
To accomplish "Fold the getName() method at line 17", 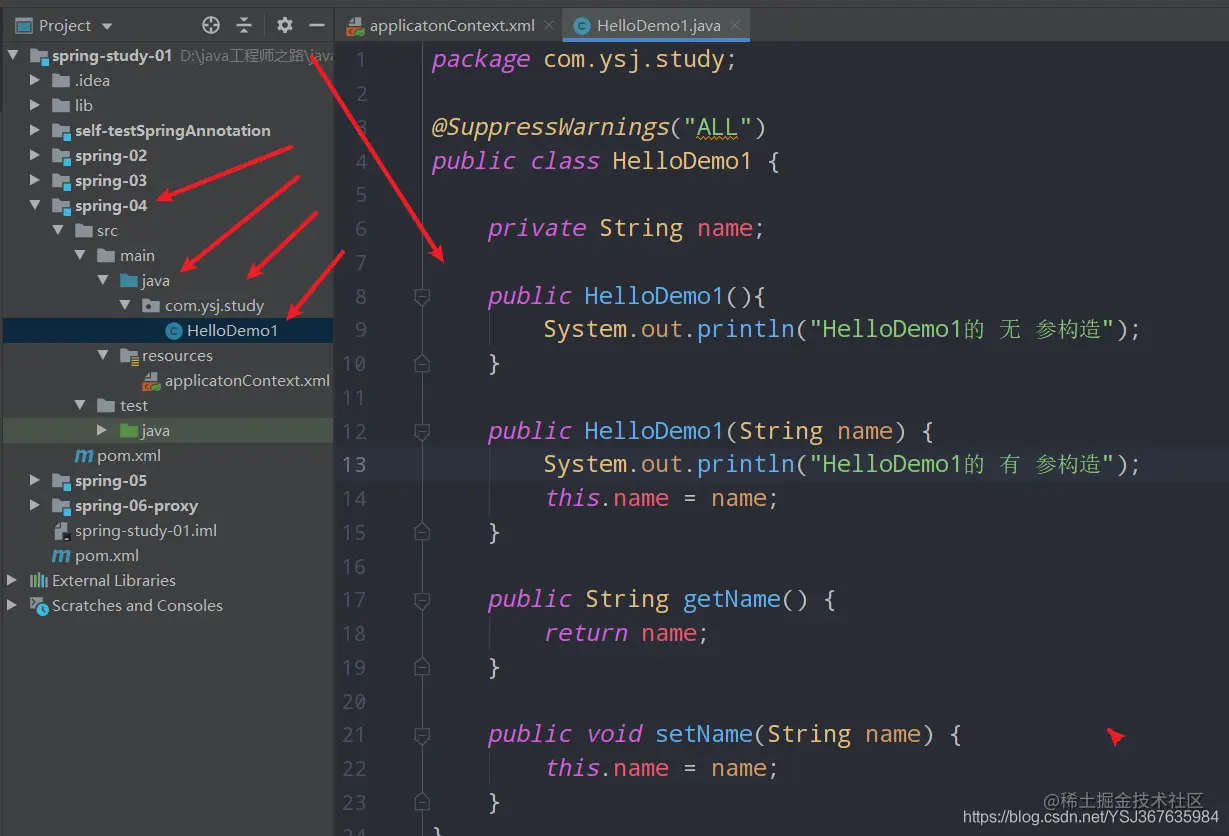I will tap(422, 600).
